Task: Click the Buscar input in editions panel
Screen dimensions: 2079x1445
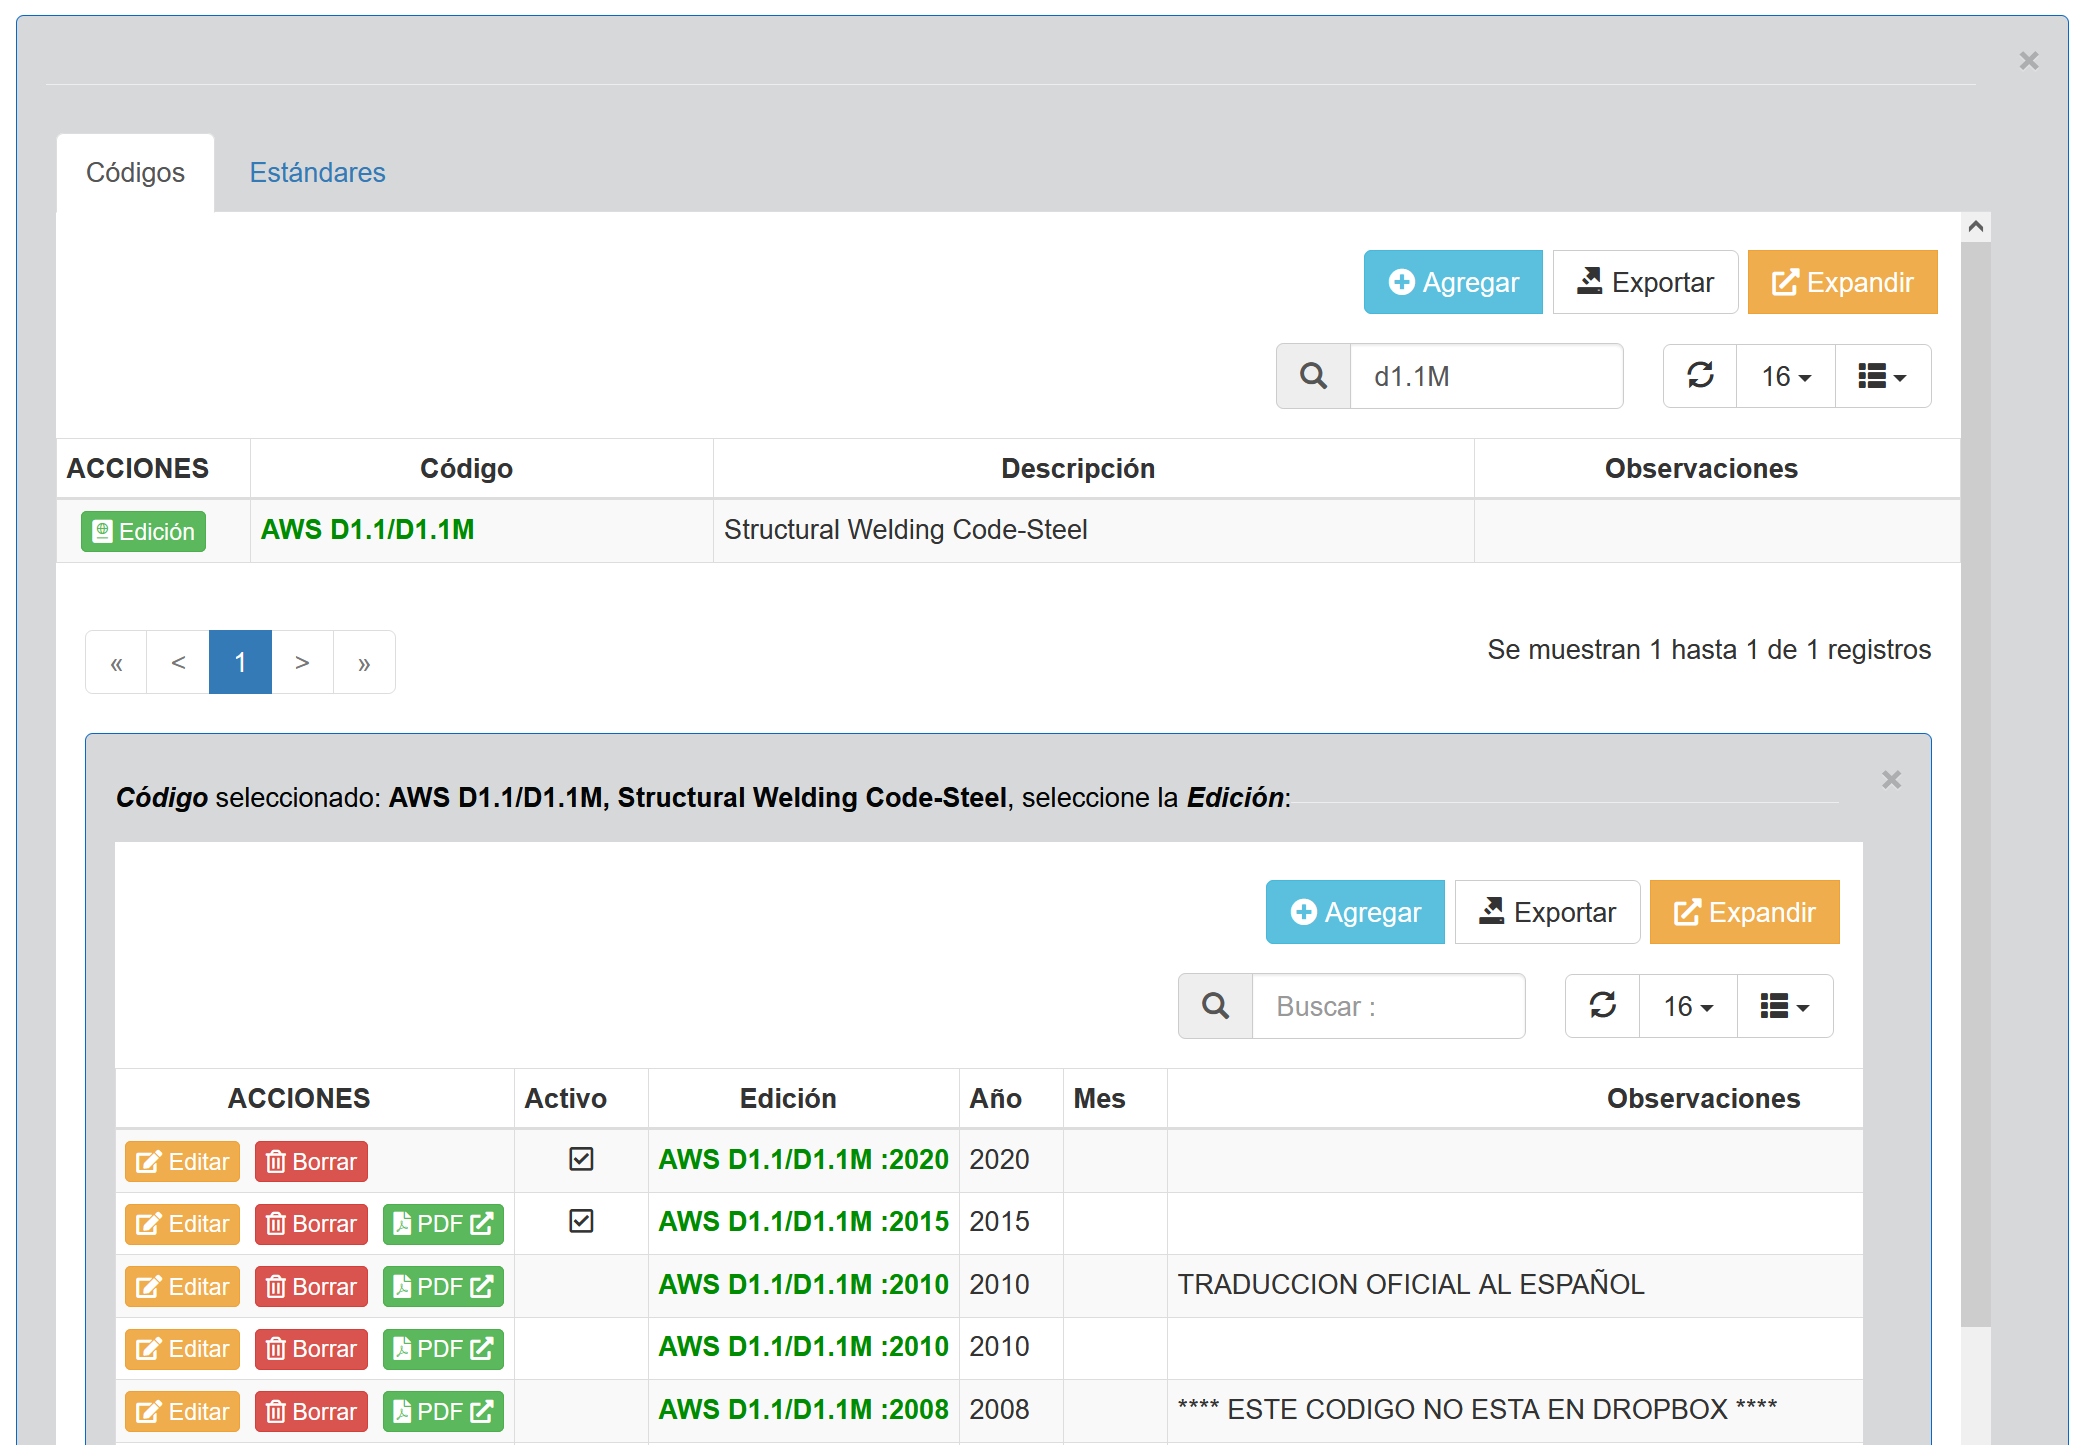Action: pyautogui.click(x=1388, y=1006)
